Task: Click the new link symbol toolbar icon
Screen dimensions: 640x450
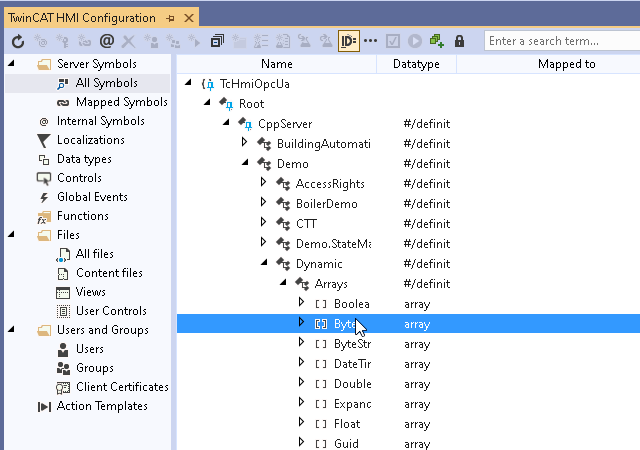Action: pos(84,41)
